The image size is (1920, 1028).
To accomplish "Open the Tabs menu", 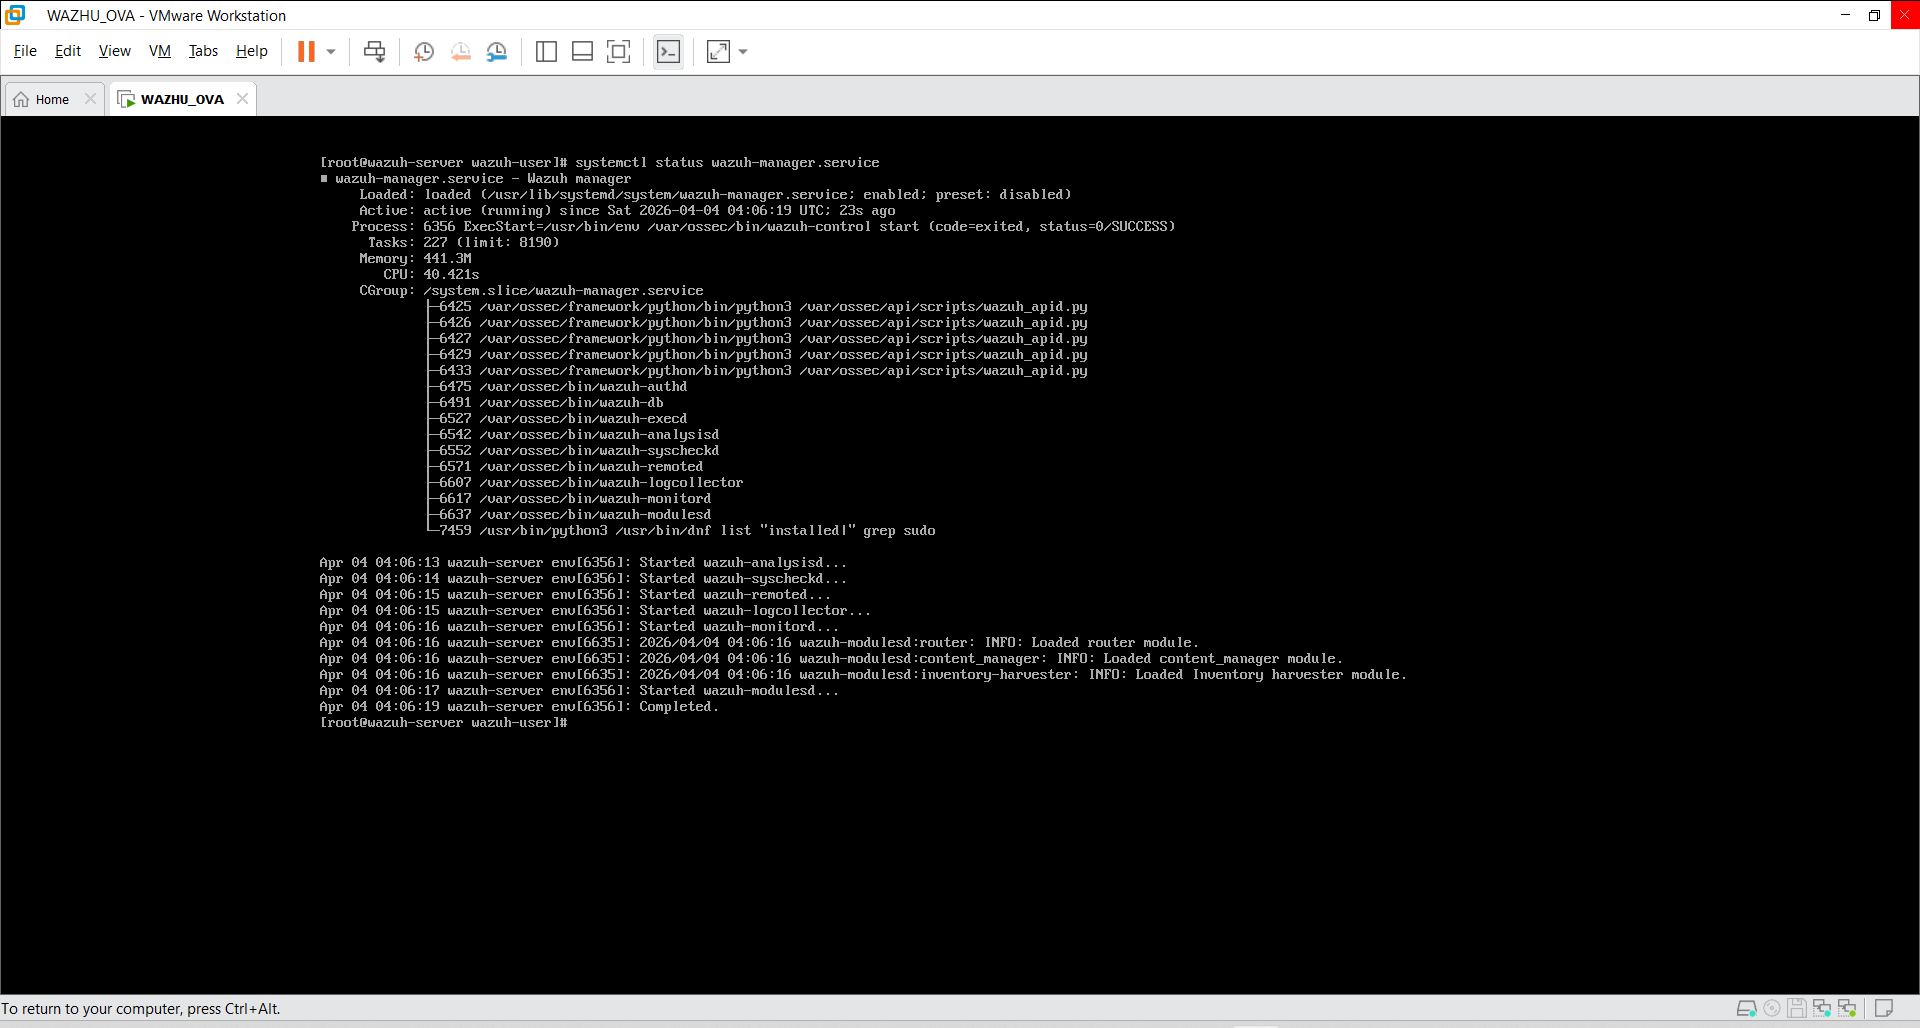I will (203, 51).
